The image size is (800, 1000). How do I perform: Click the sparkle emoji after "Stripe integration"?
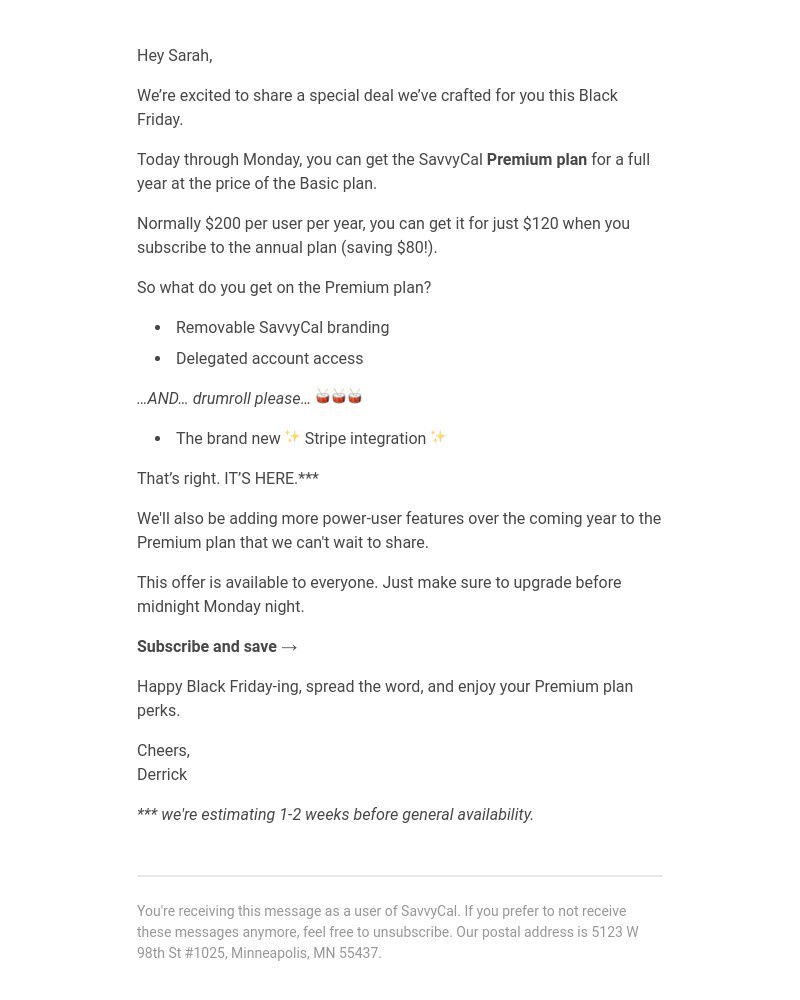tap(438, 437)
